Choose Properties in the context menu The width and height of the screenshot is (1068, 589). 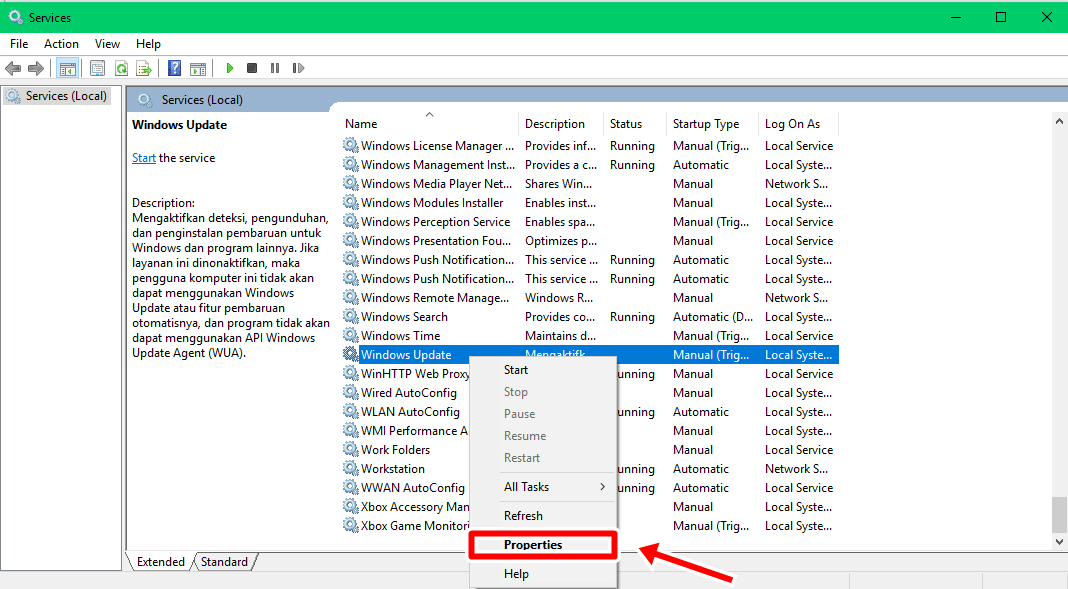[543, 545]
